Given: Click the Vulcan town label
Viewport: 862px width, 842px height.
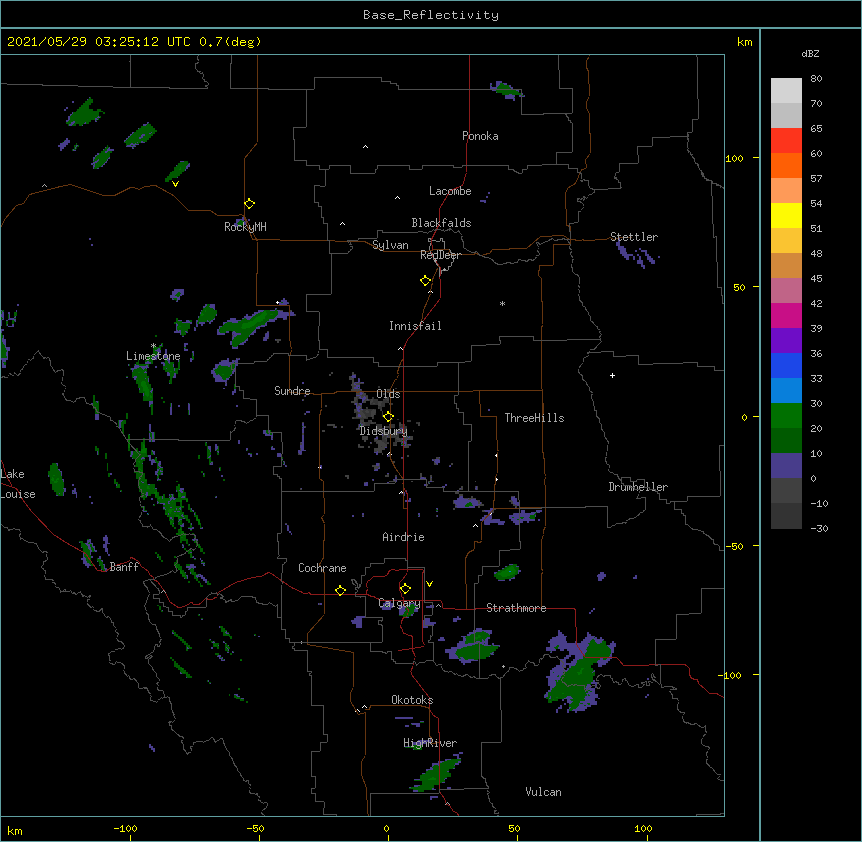Looking at the screenshot, I should click(543, 792).
